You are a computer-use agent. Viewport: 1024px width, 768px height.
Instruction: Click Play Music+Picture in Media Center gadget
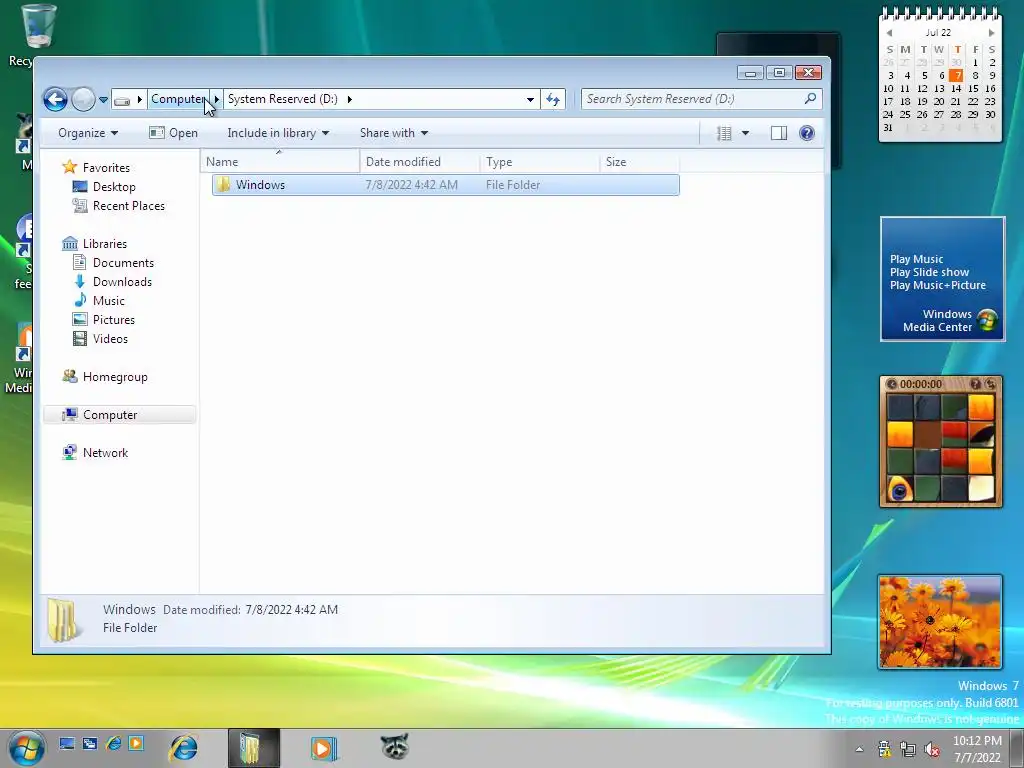tap(938, 285)
